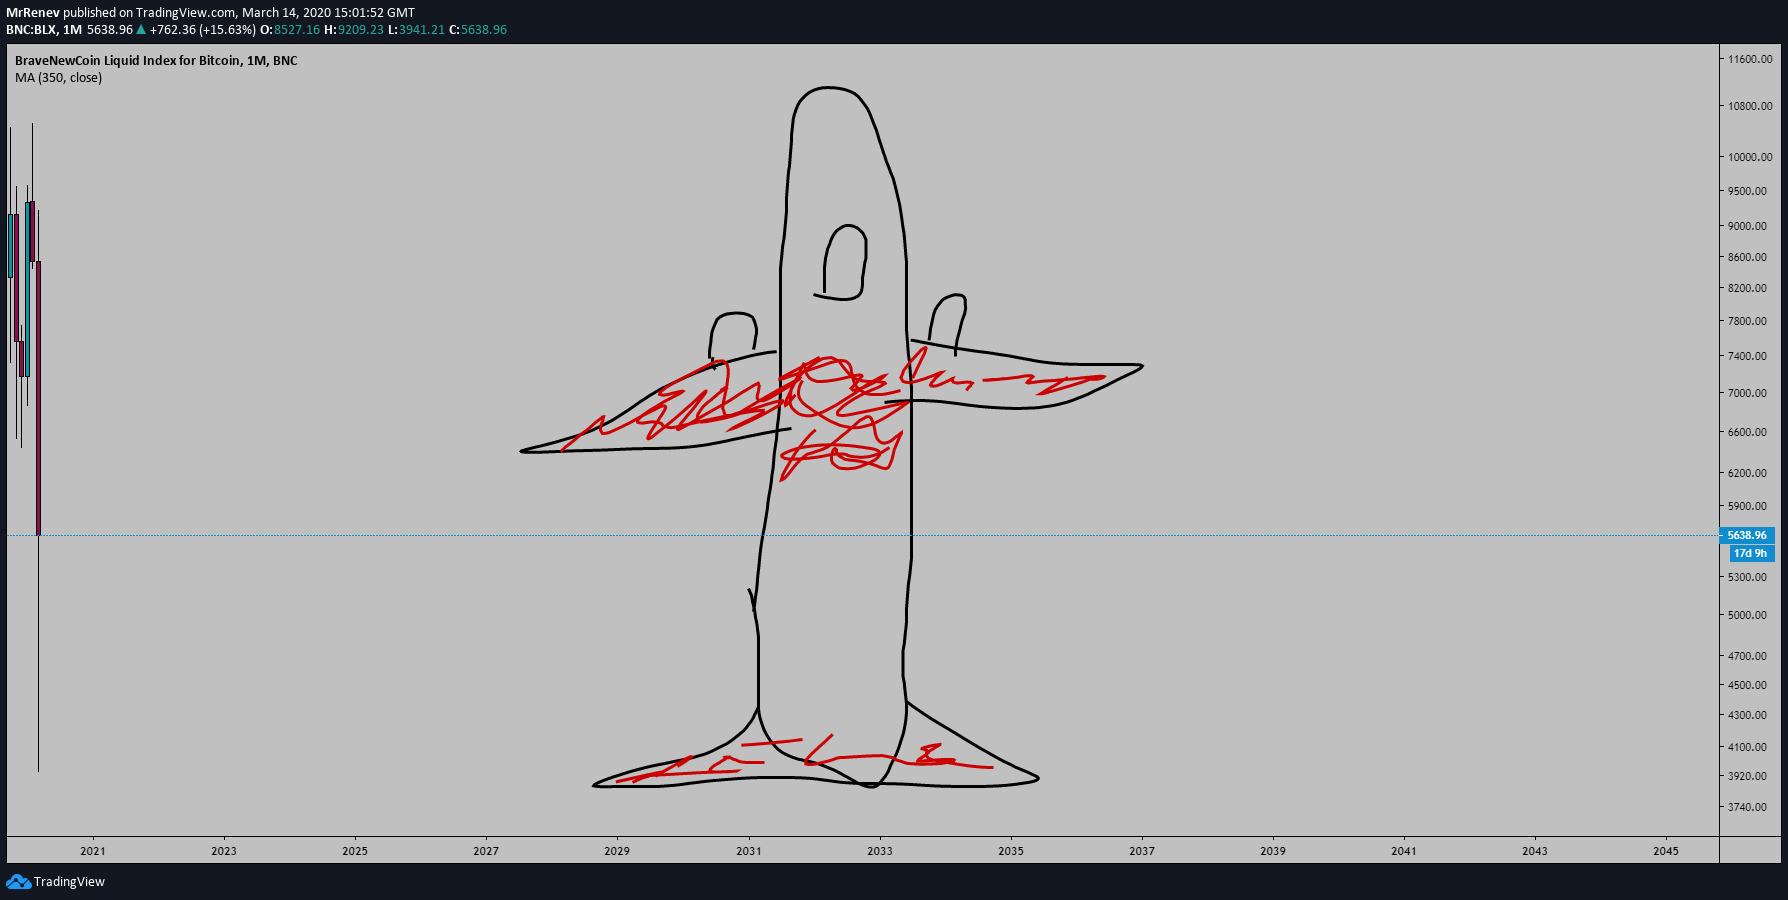Click the 2029 label on the time axis
This screenshot has width=1788, height=900.
click(617, 851)
